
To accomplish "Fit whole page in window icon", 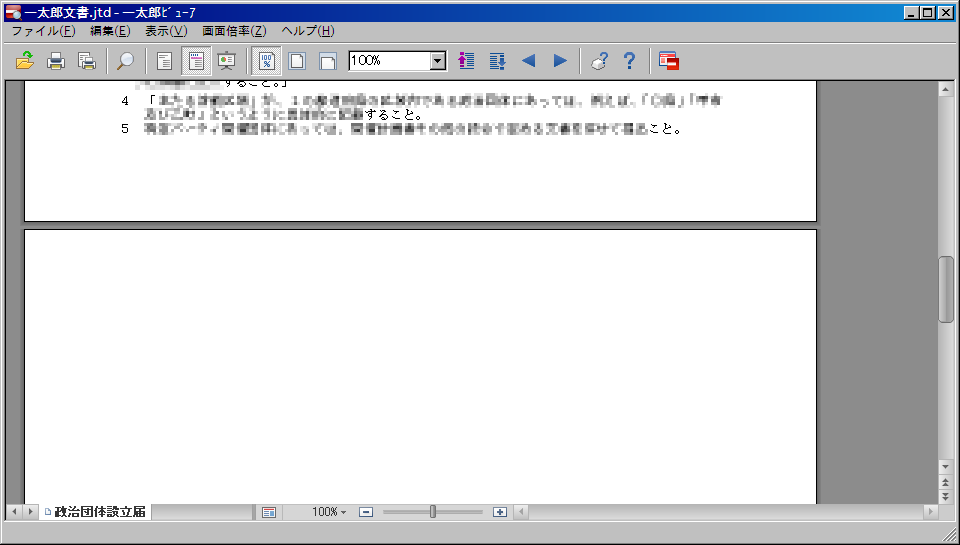I will point(297,61).
